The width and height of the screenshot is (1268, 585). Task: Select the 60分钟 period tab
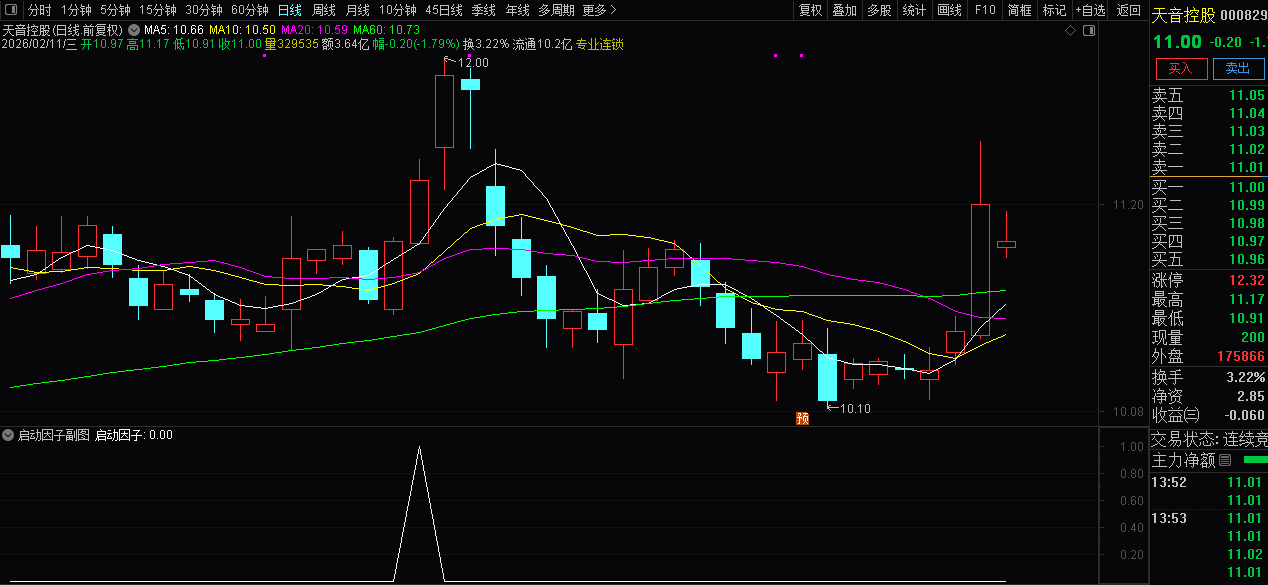click(x=249, y=10)
